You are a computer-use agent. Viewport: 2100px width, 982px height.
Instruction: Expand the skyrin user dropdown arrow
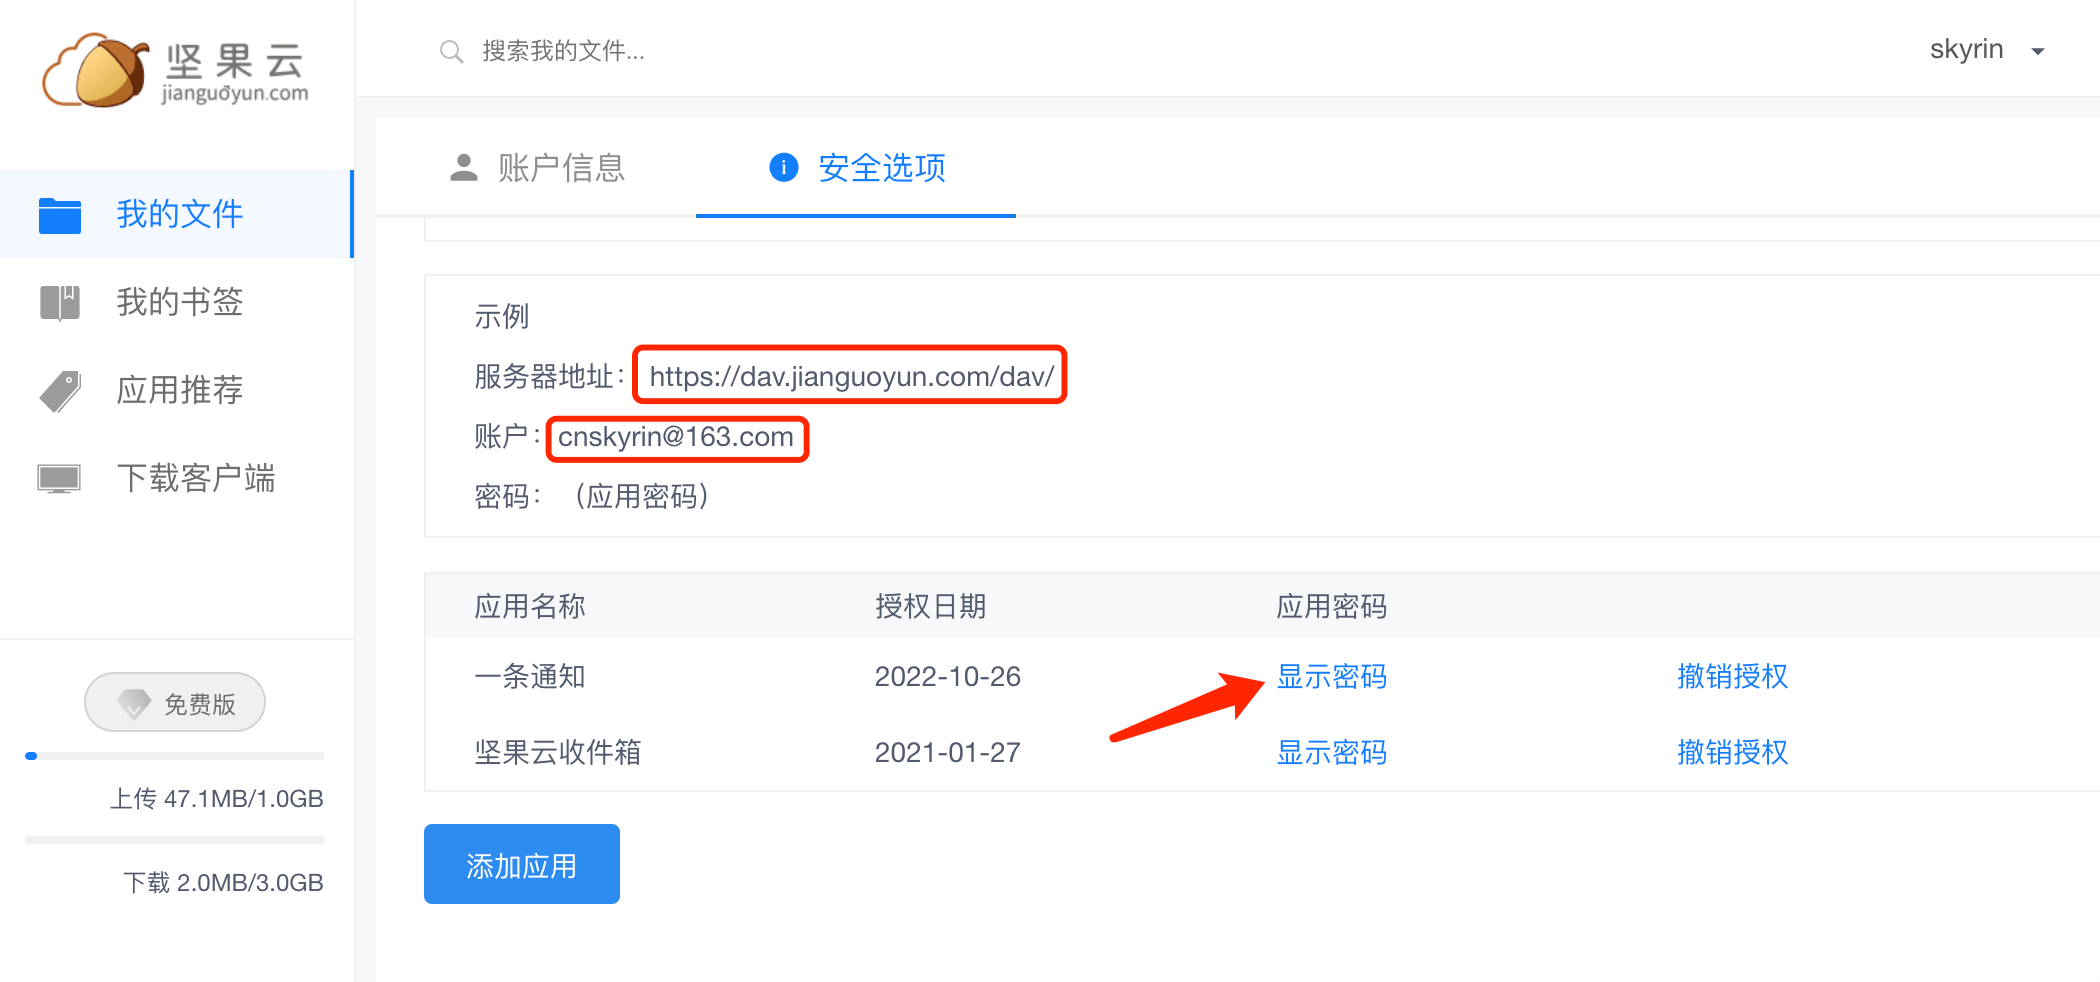tap(2037, 51)
